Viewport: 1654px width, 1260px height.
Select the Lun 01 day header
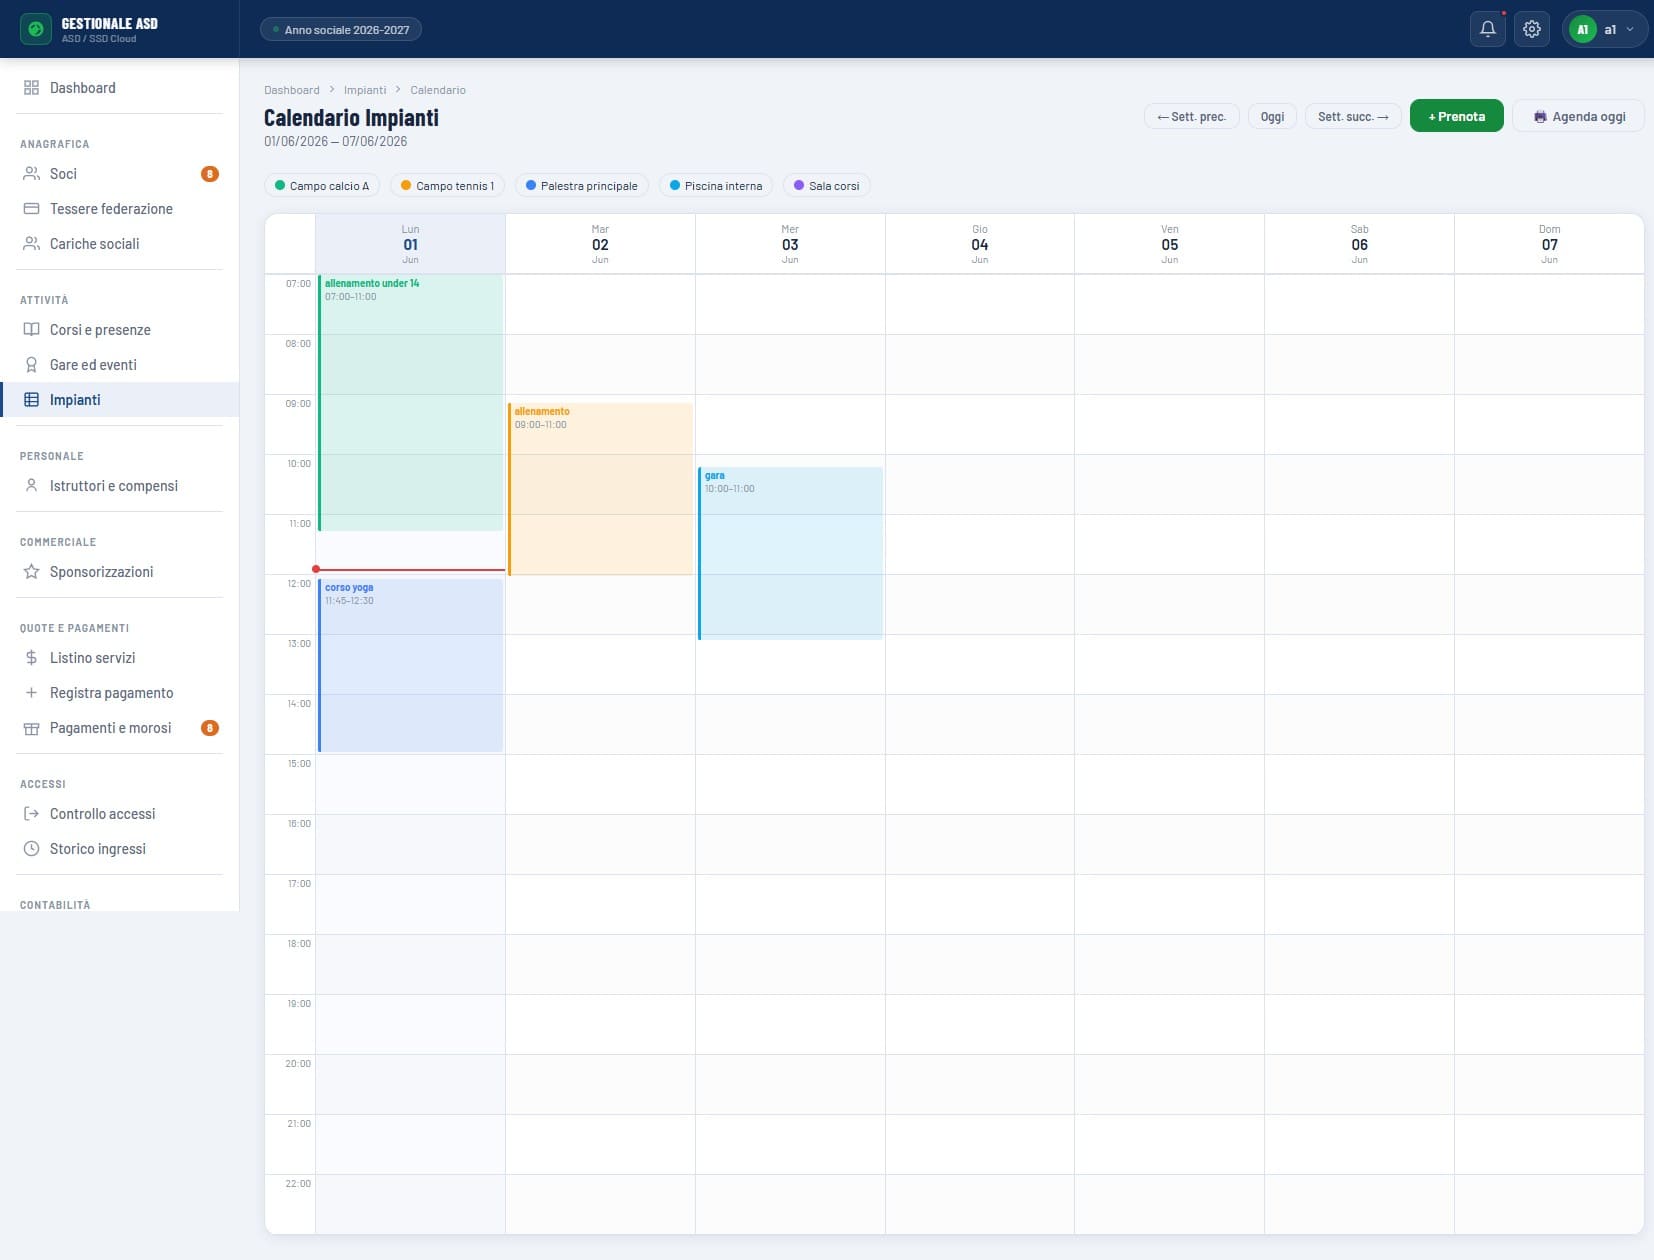(411, 244)
